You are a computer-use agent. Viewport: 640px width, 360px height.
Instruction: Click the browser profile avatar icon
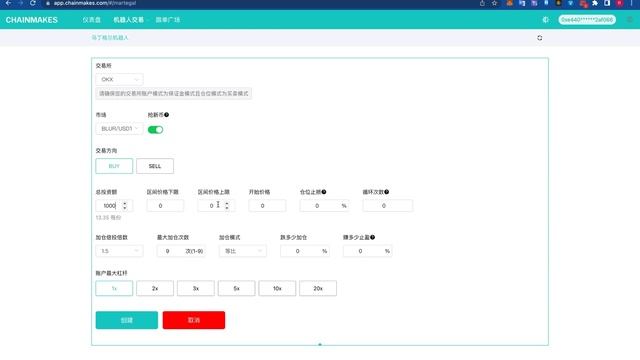pyautogui.click(x=619, y=3)
